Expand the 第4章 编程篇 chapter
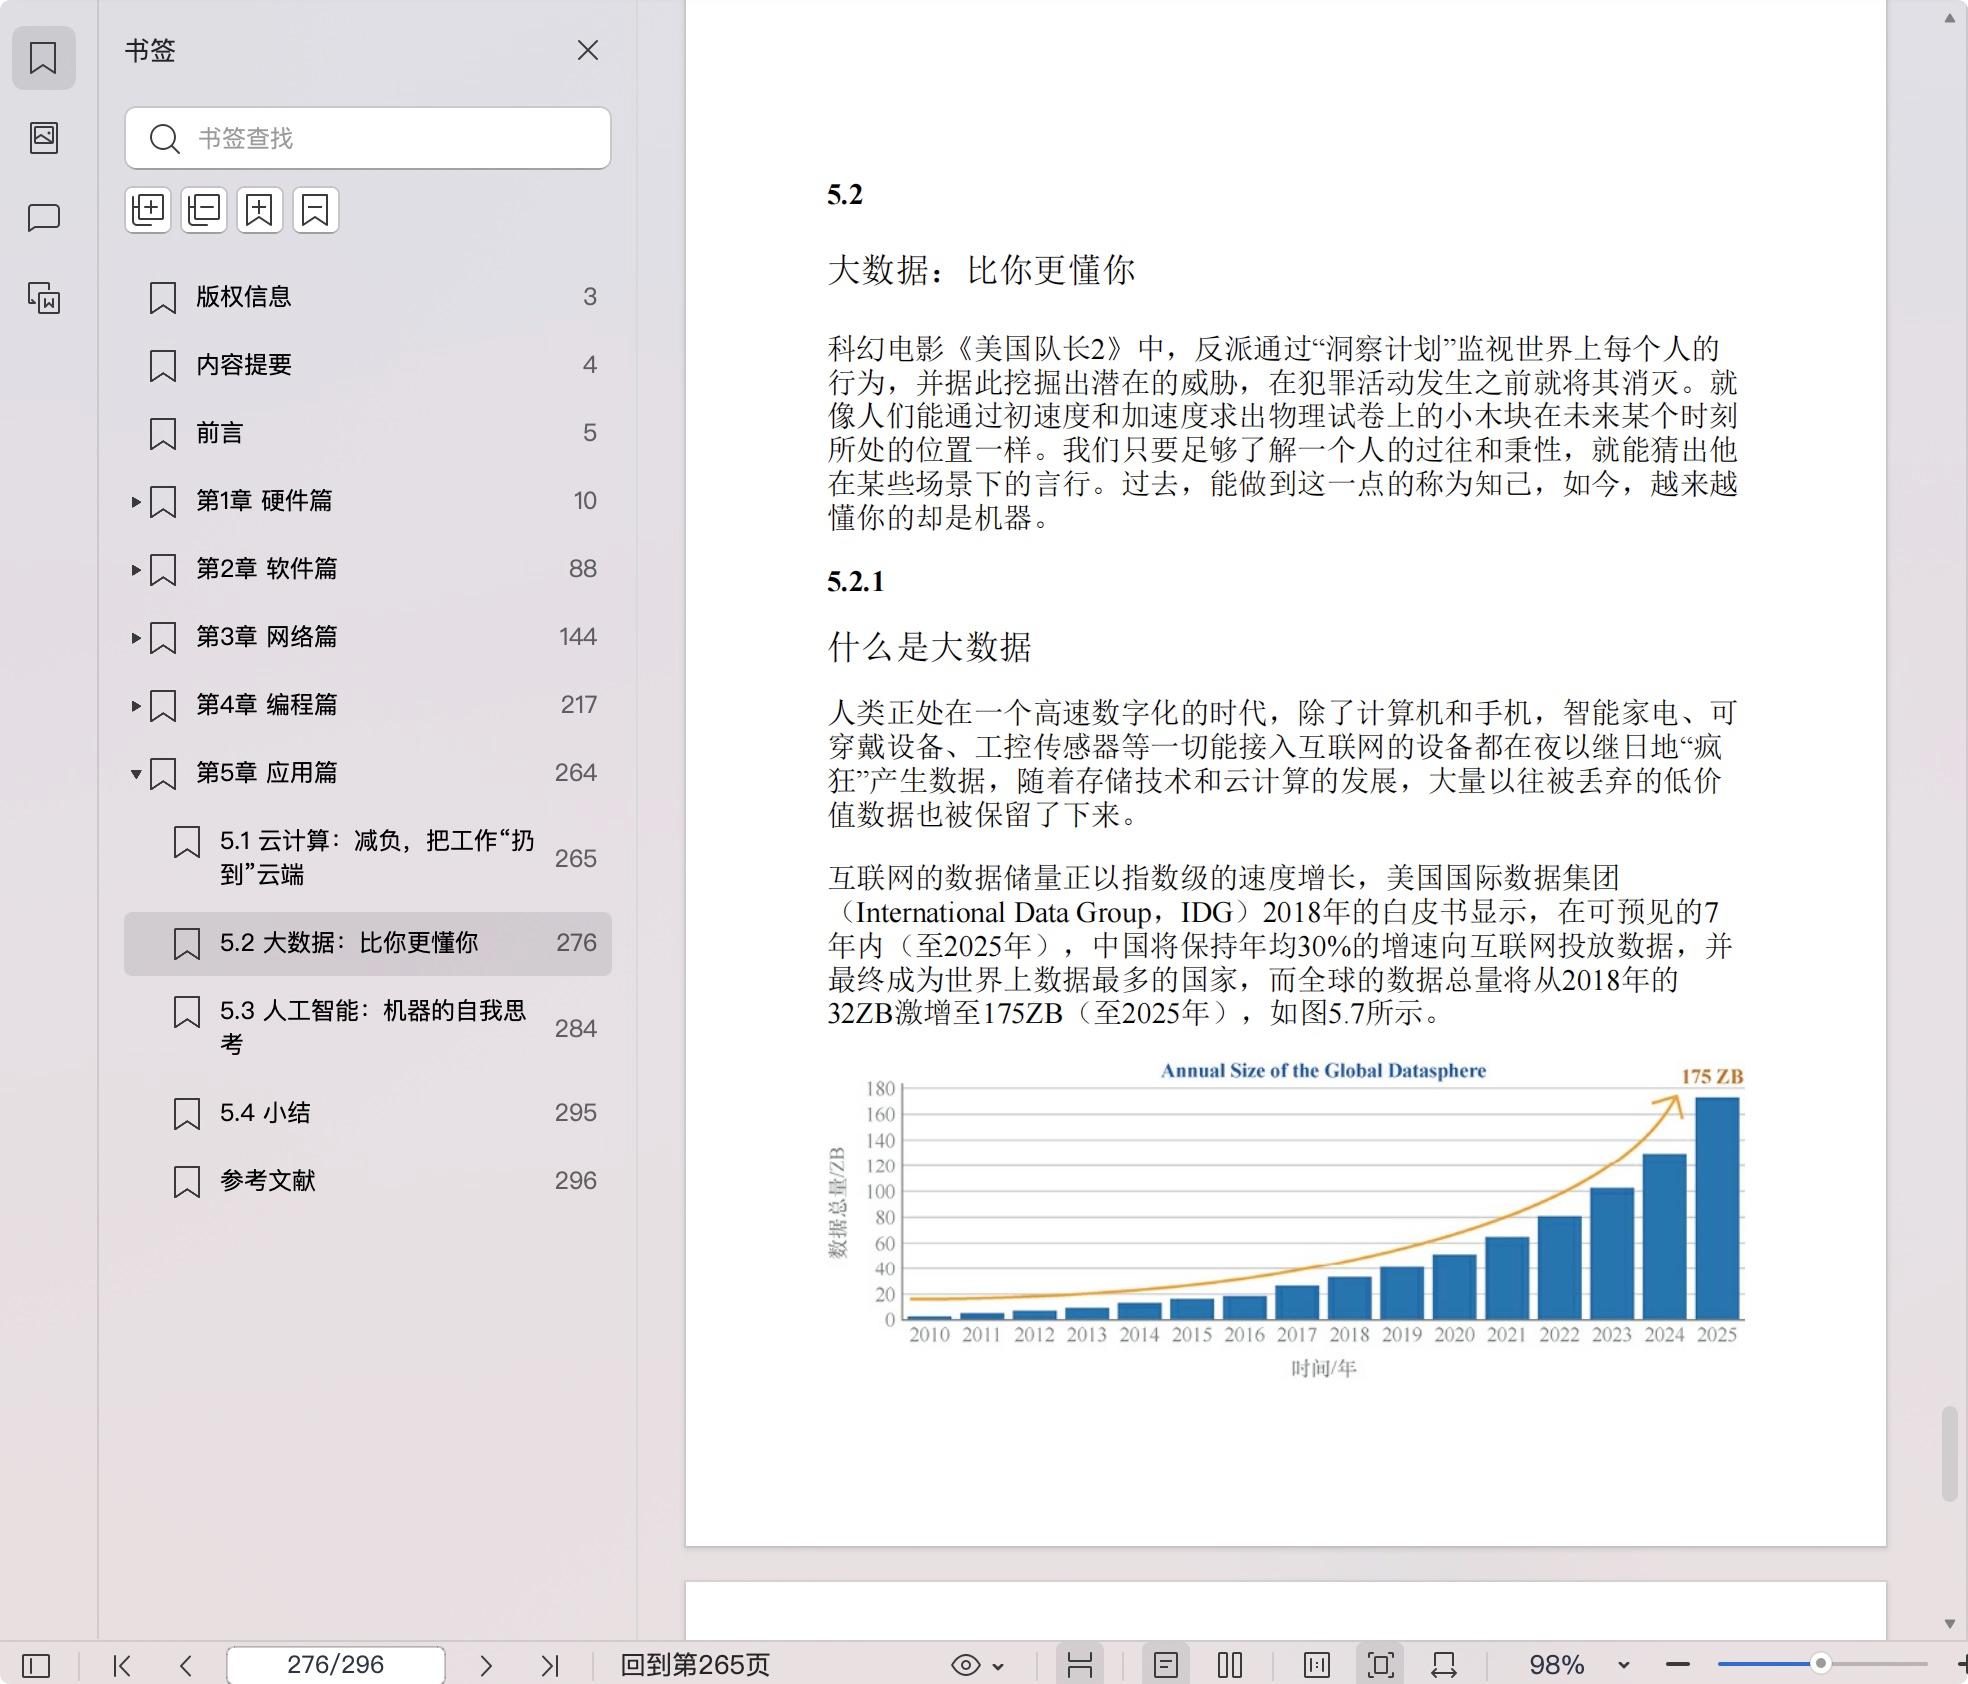Image resolution: width=1968 pixels, height=1684 pixels. [x=136, y=705]
